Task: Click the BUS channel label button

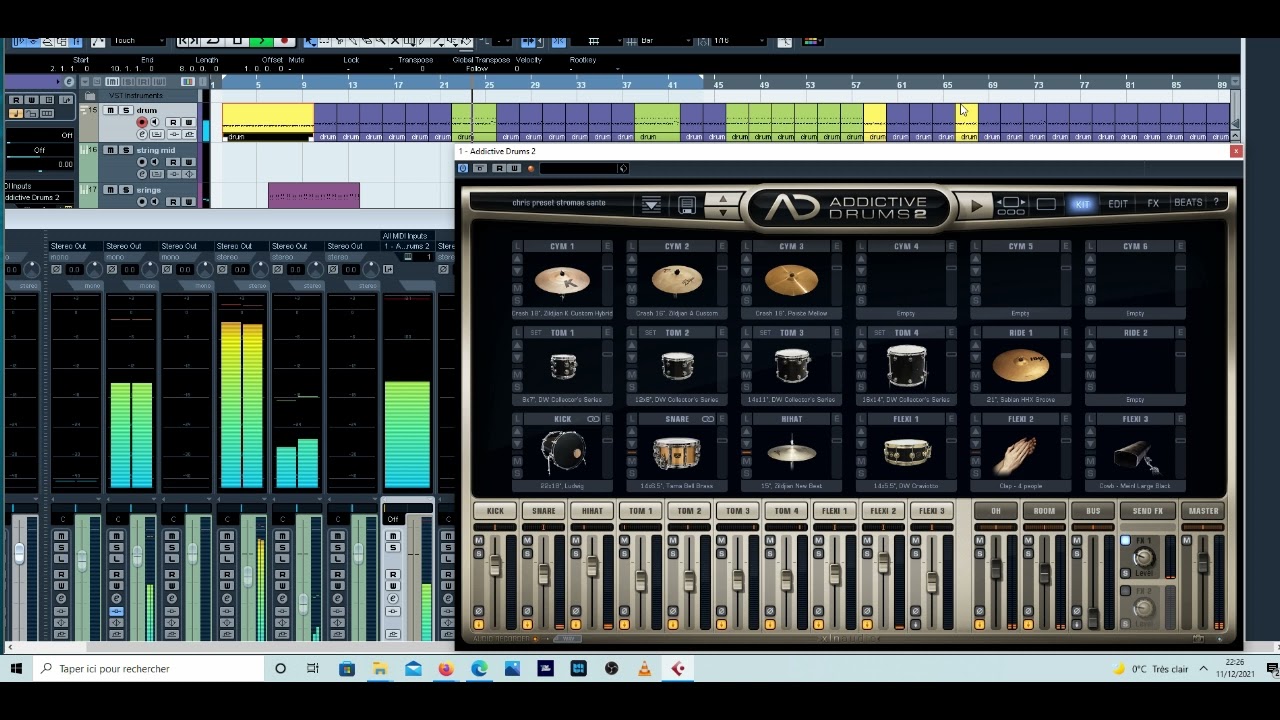Action: [x=1093, y=511]
